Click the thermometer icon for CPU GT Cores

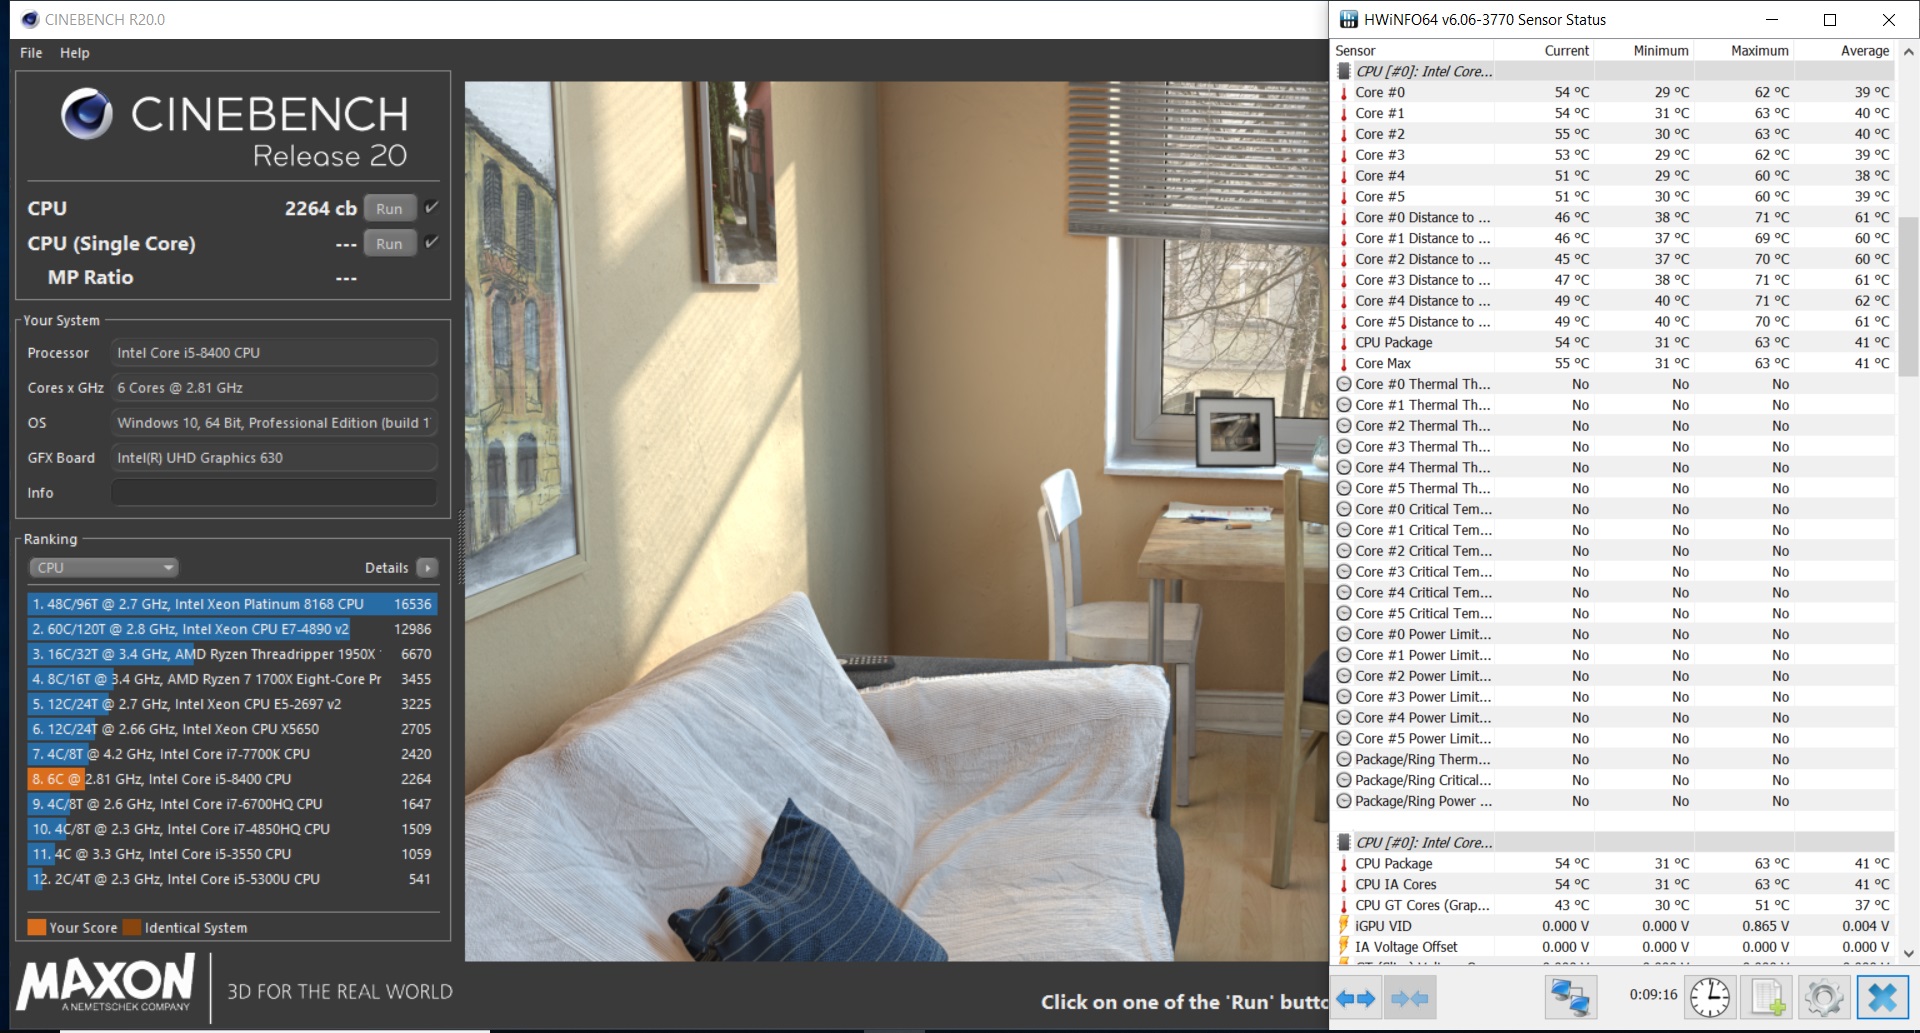pos(1344,905)
